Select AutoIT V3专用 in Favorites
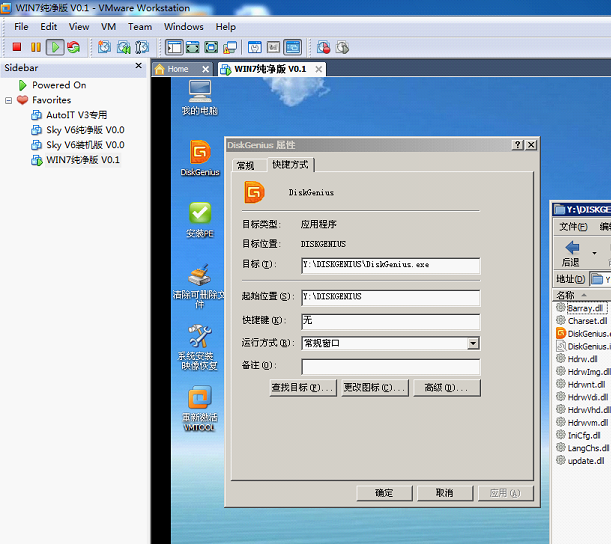 [76, 115]
